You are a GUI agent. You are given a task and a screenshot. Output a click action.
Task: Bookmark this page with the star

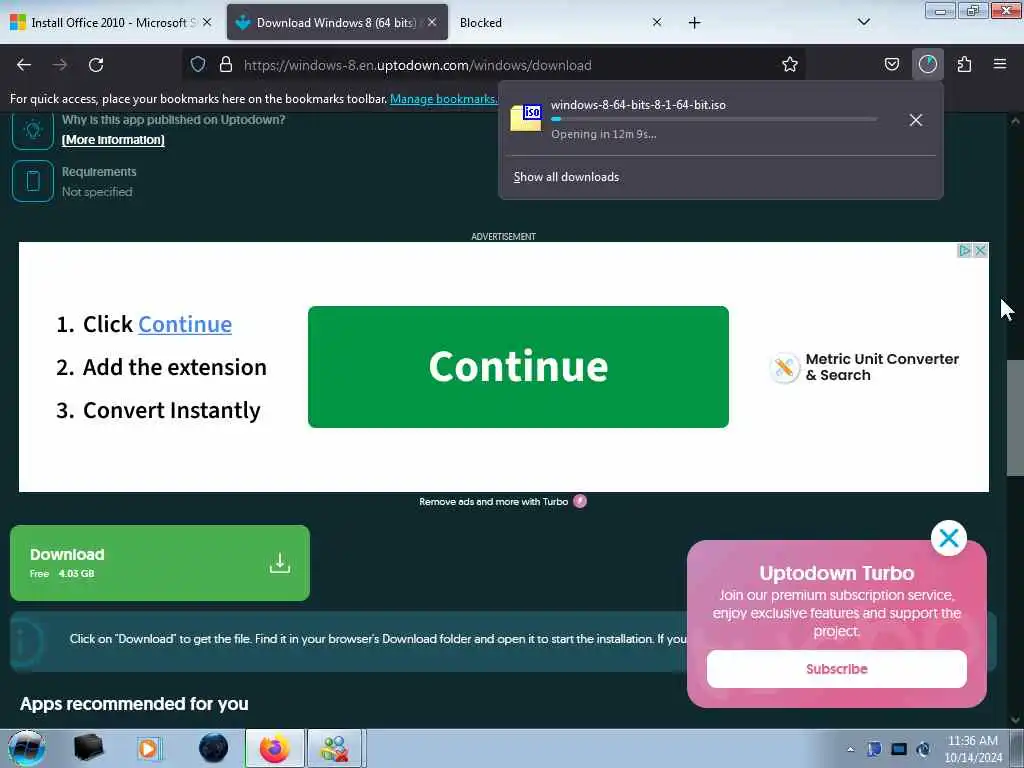790,64
